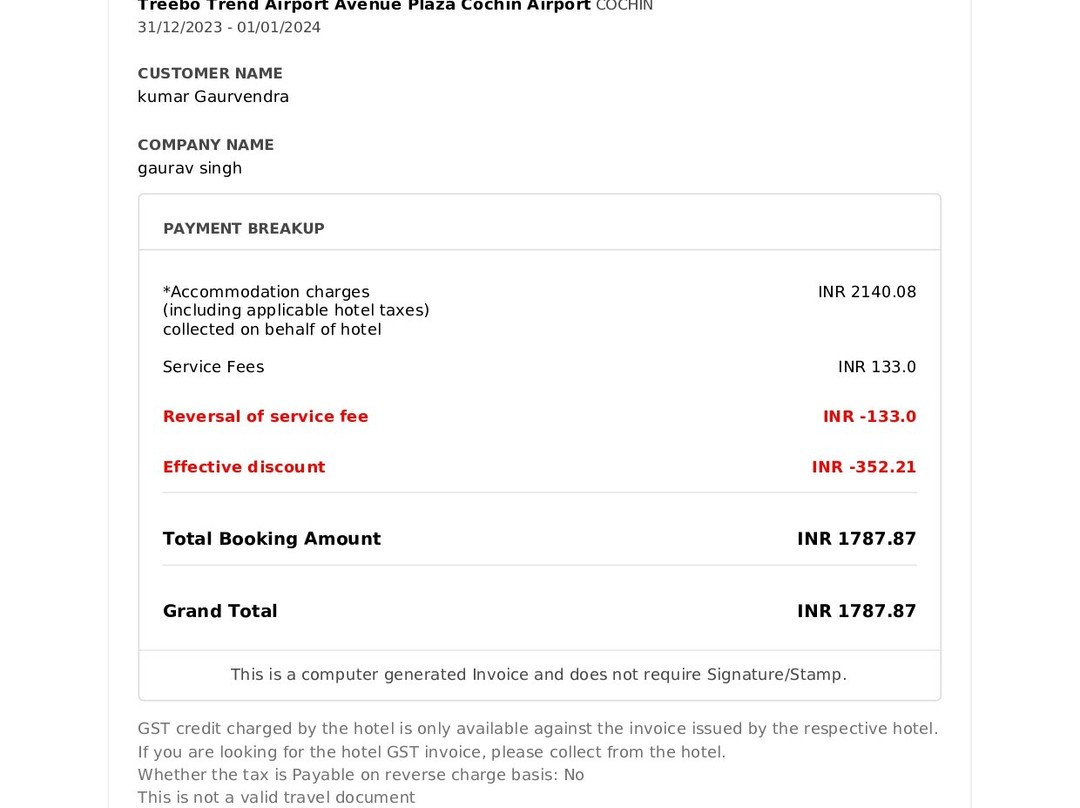Click the CUSTOMER NAME label
Viewport: 1080px width, 808px height.
(x=210, y=73)
